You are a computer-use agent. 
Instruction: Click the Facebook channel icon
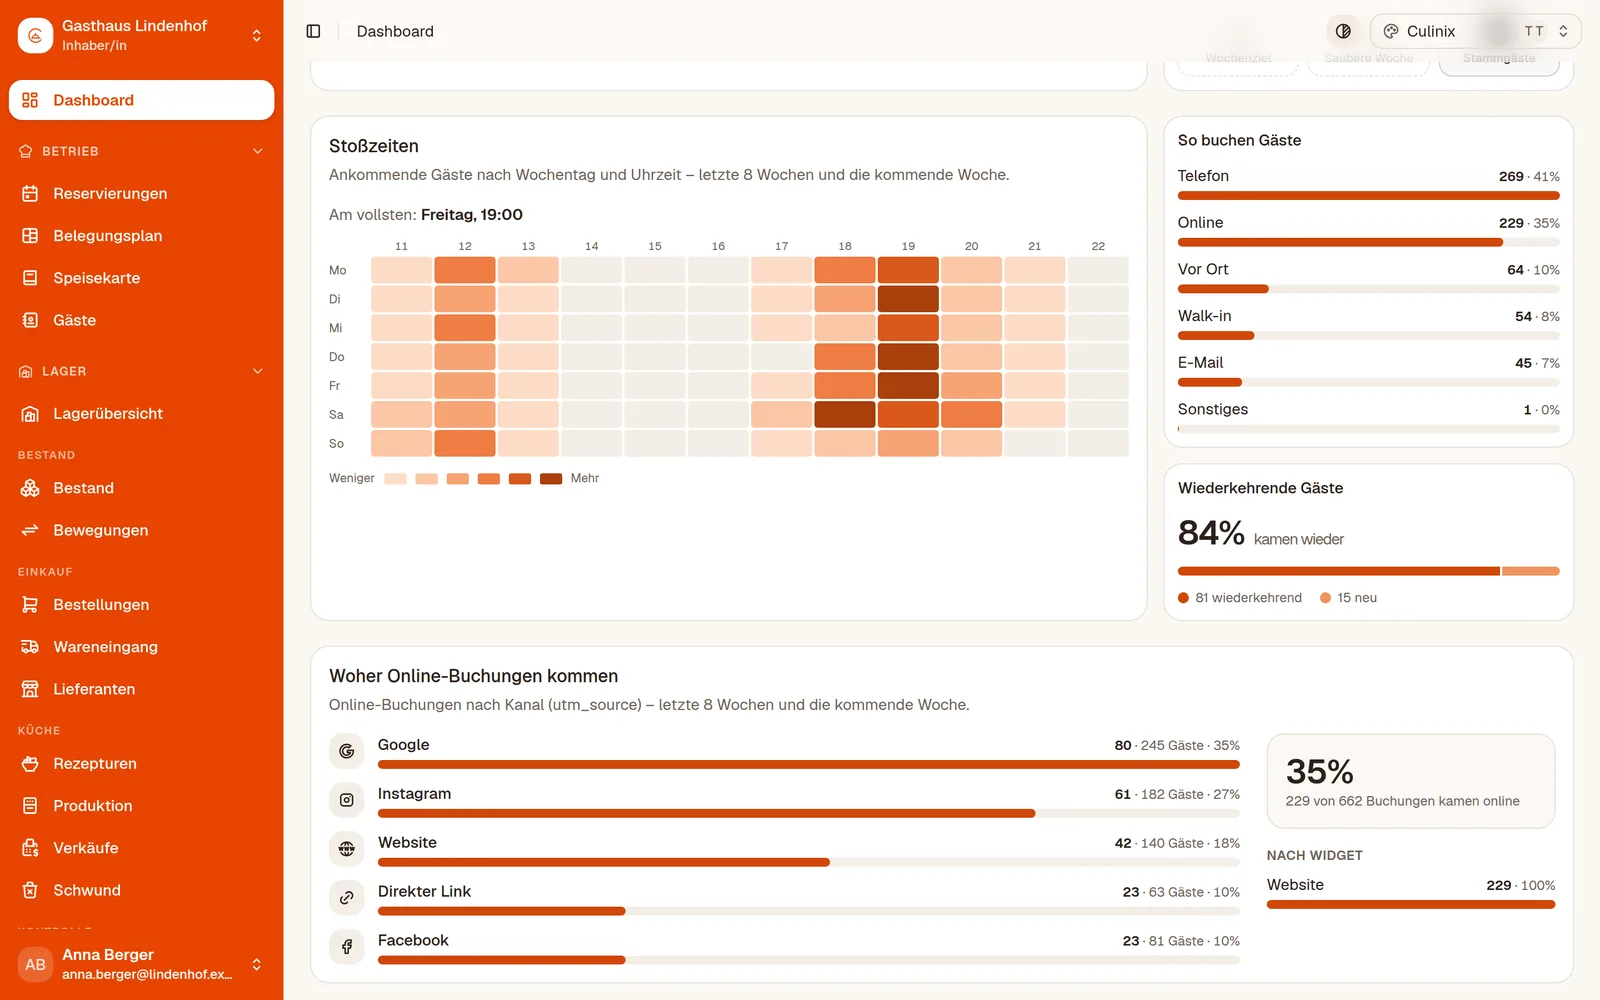[x=347, y=947]
